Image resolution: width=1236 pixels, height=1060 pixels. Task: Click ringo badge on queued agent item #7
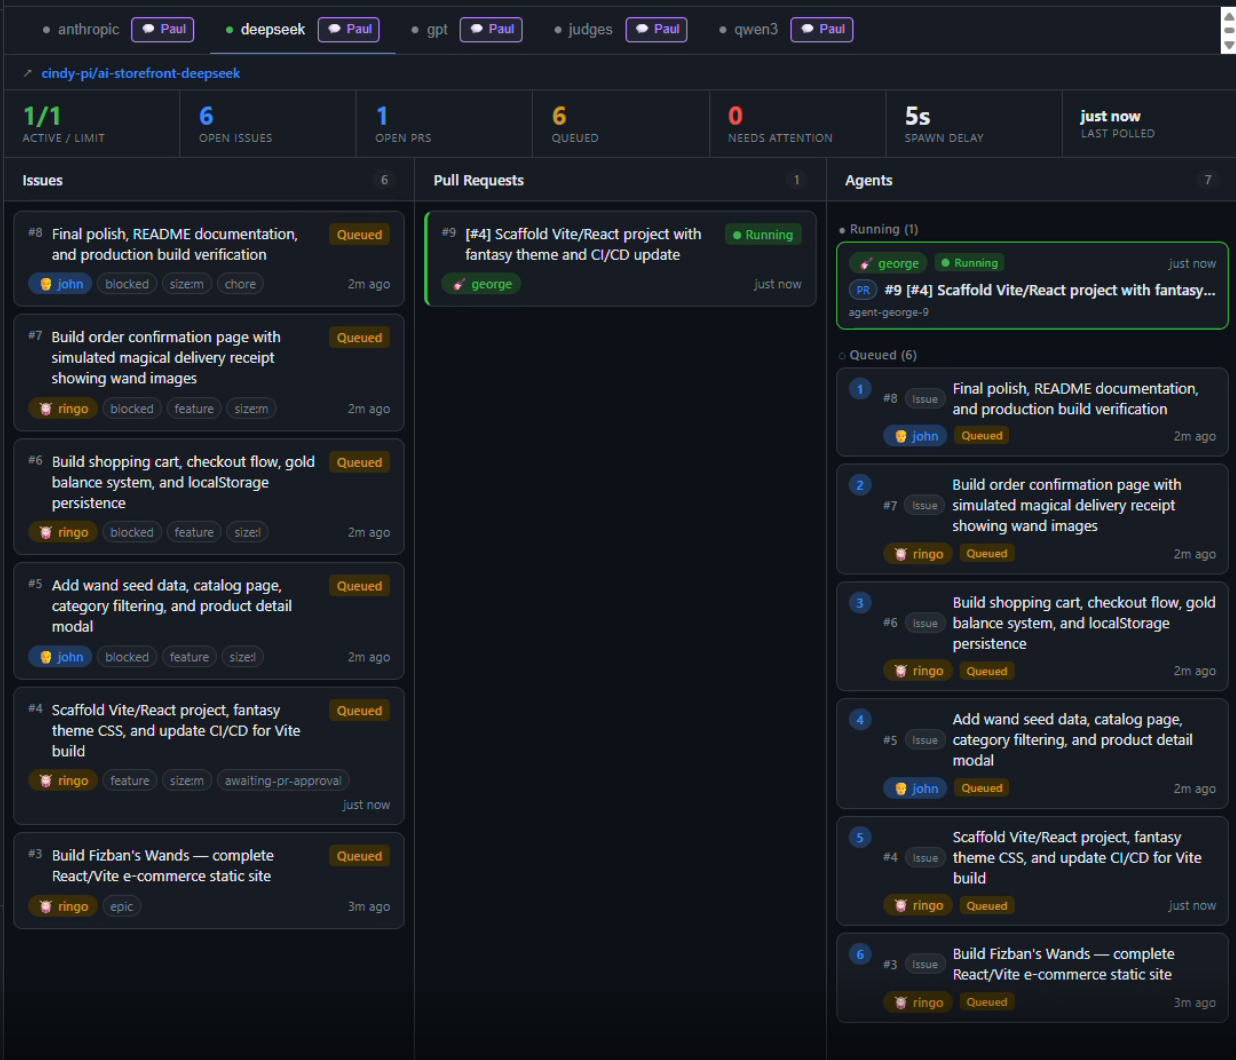(x=918, y=553)
